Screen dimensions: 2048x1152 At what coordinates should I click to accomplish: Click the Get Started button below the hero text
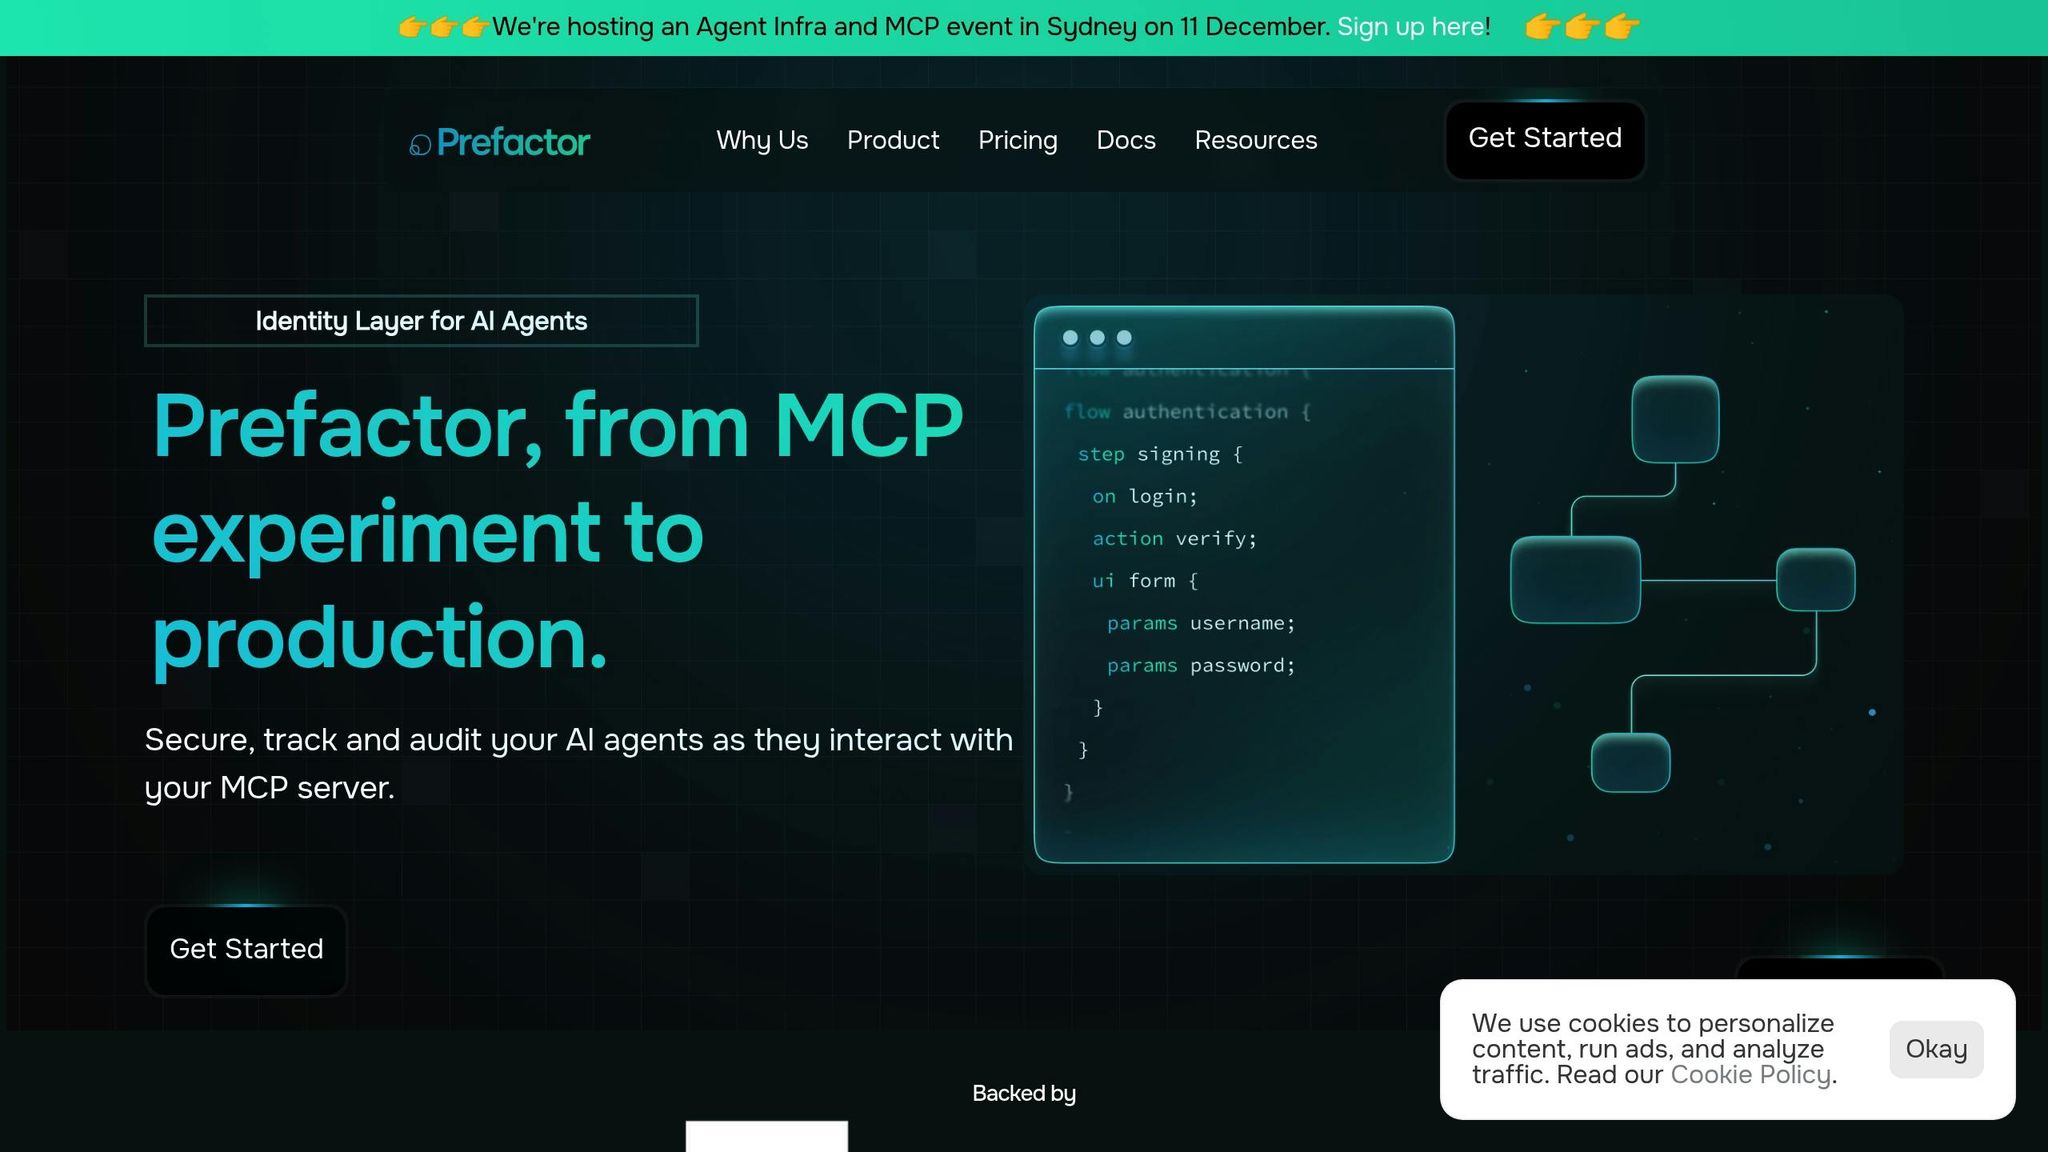pyautogui.click(x=246, y=950)
